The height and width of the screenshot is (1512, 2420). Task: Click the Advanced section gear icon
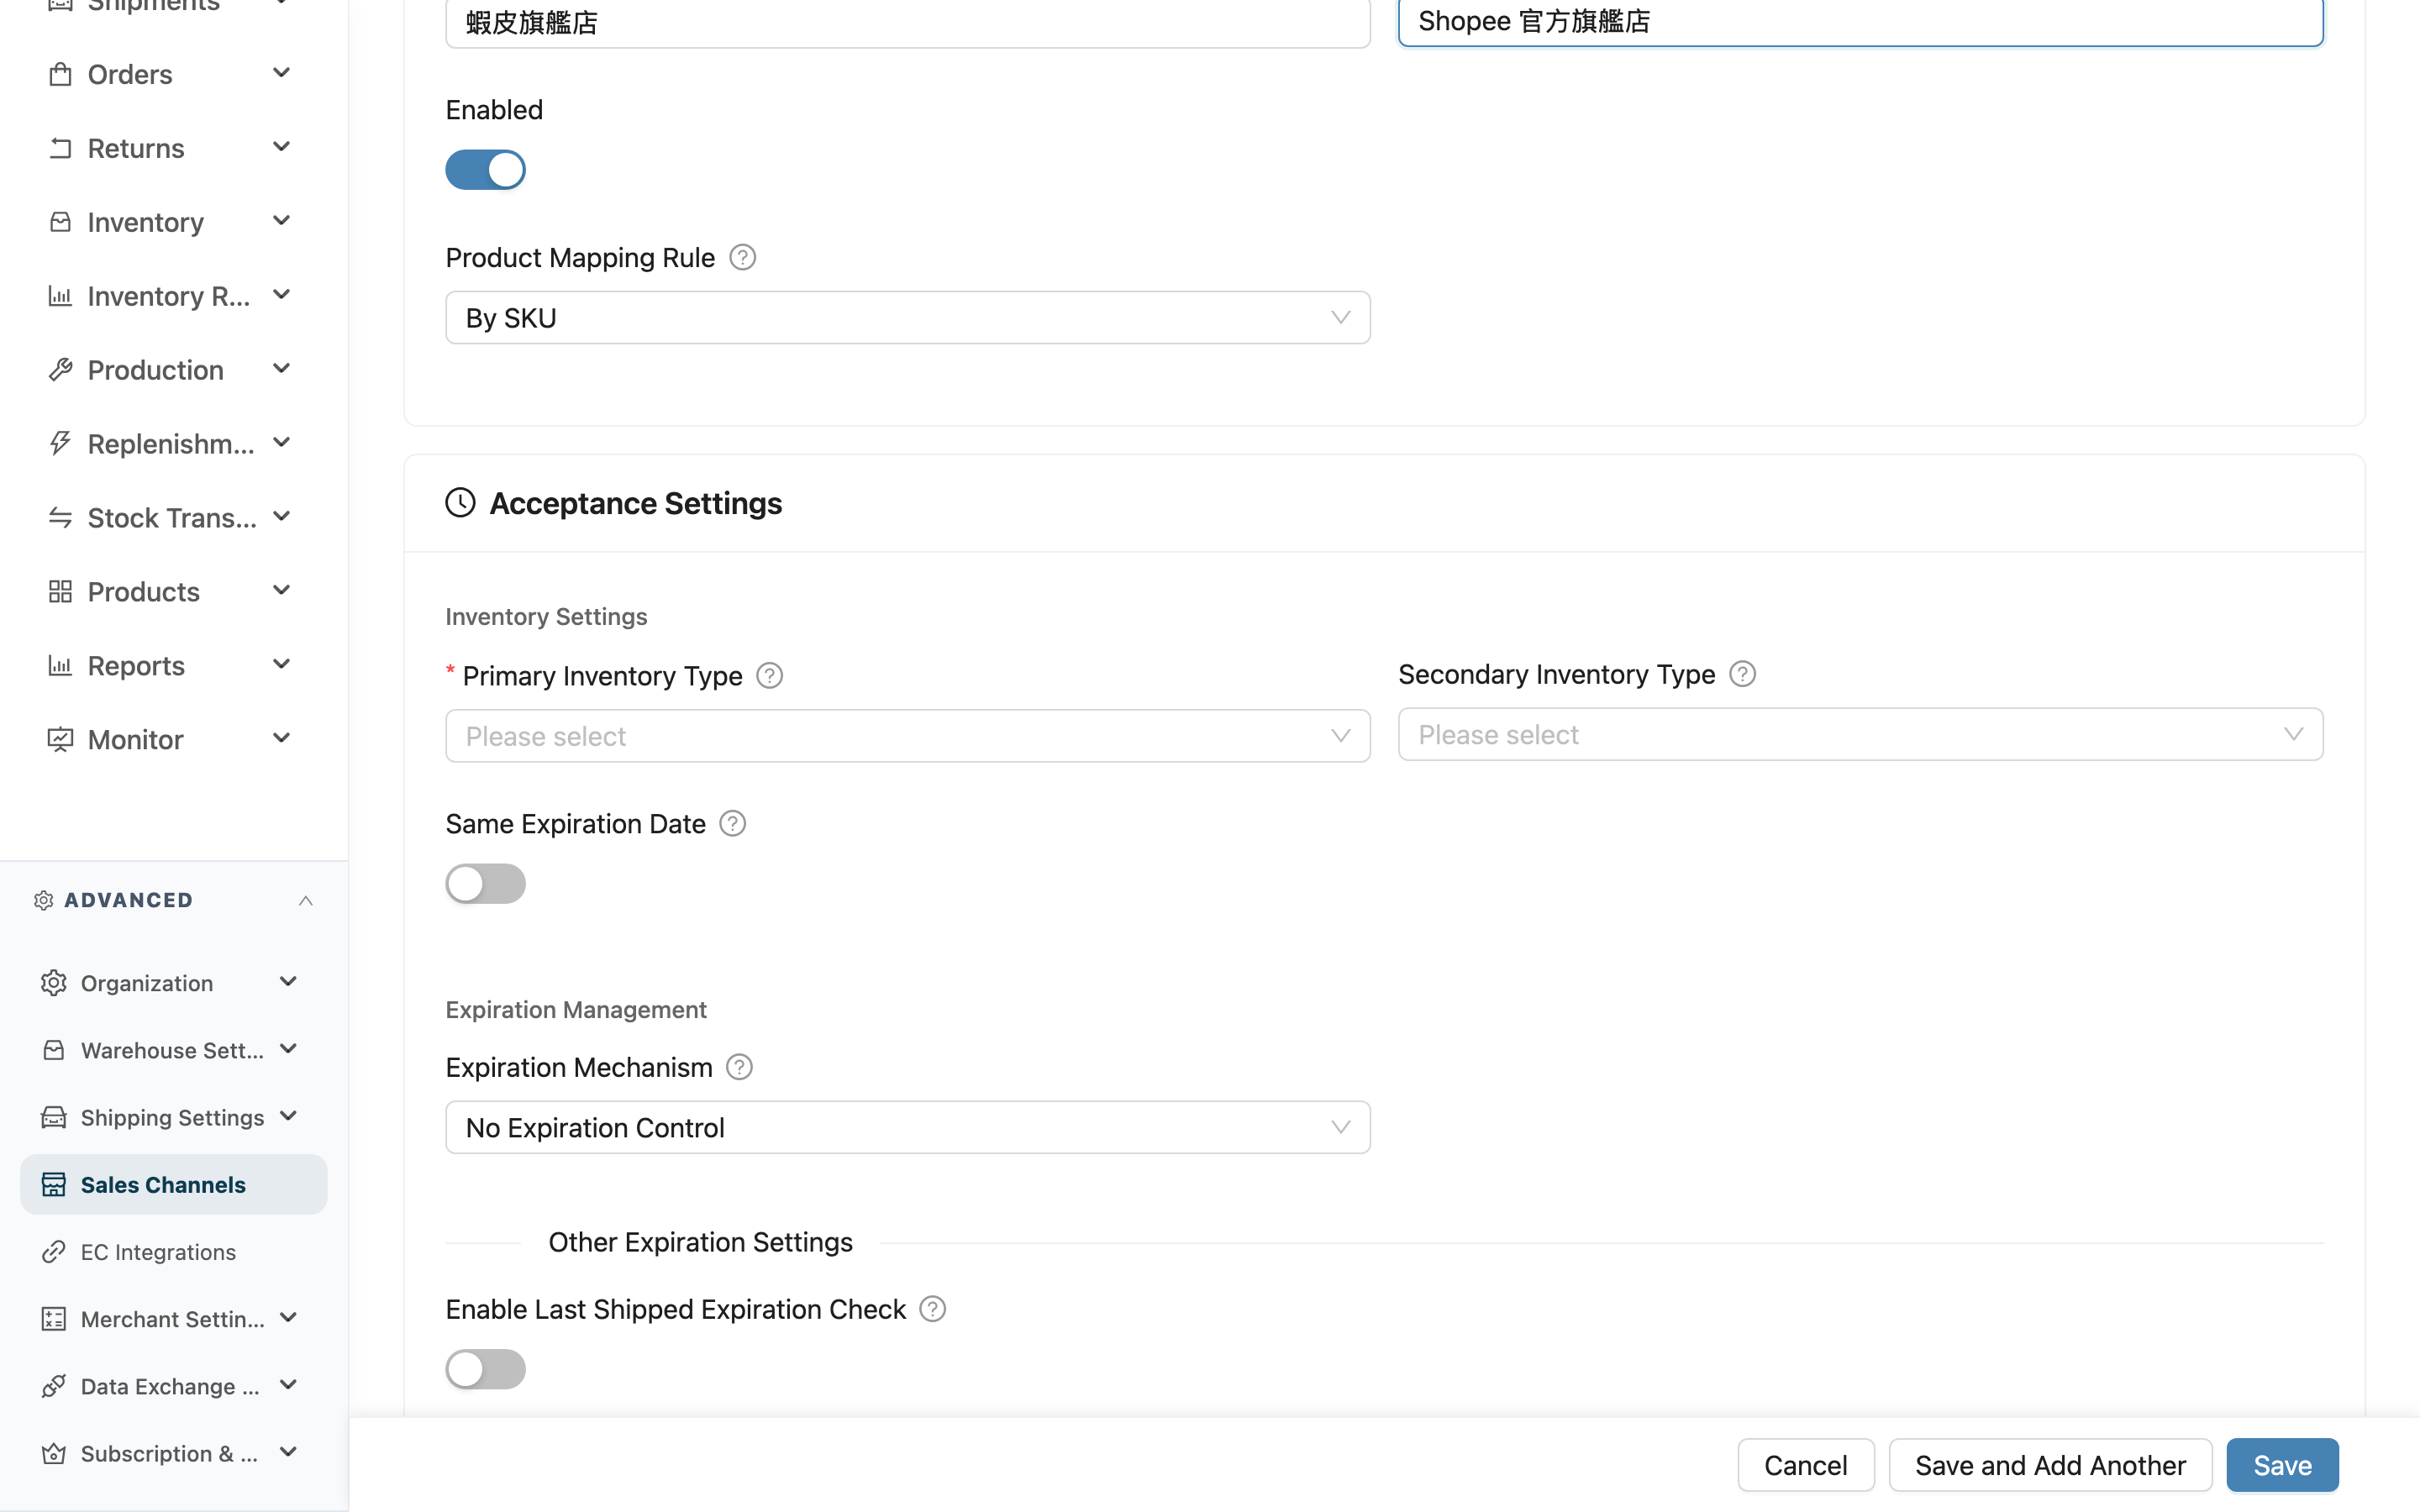(43, 900)
